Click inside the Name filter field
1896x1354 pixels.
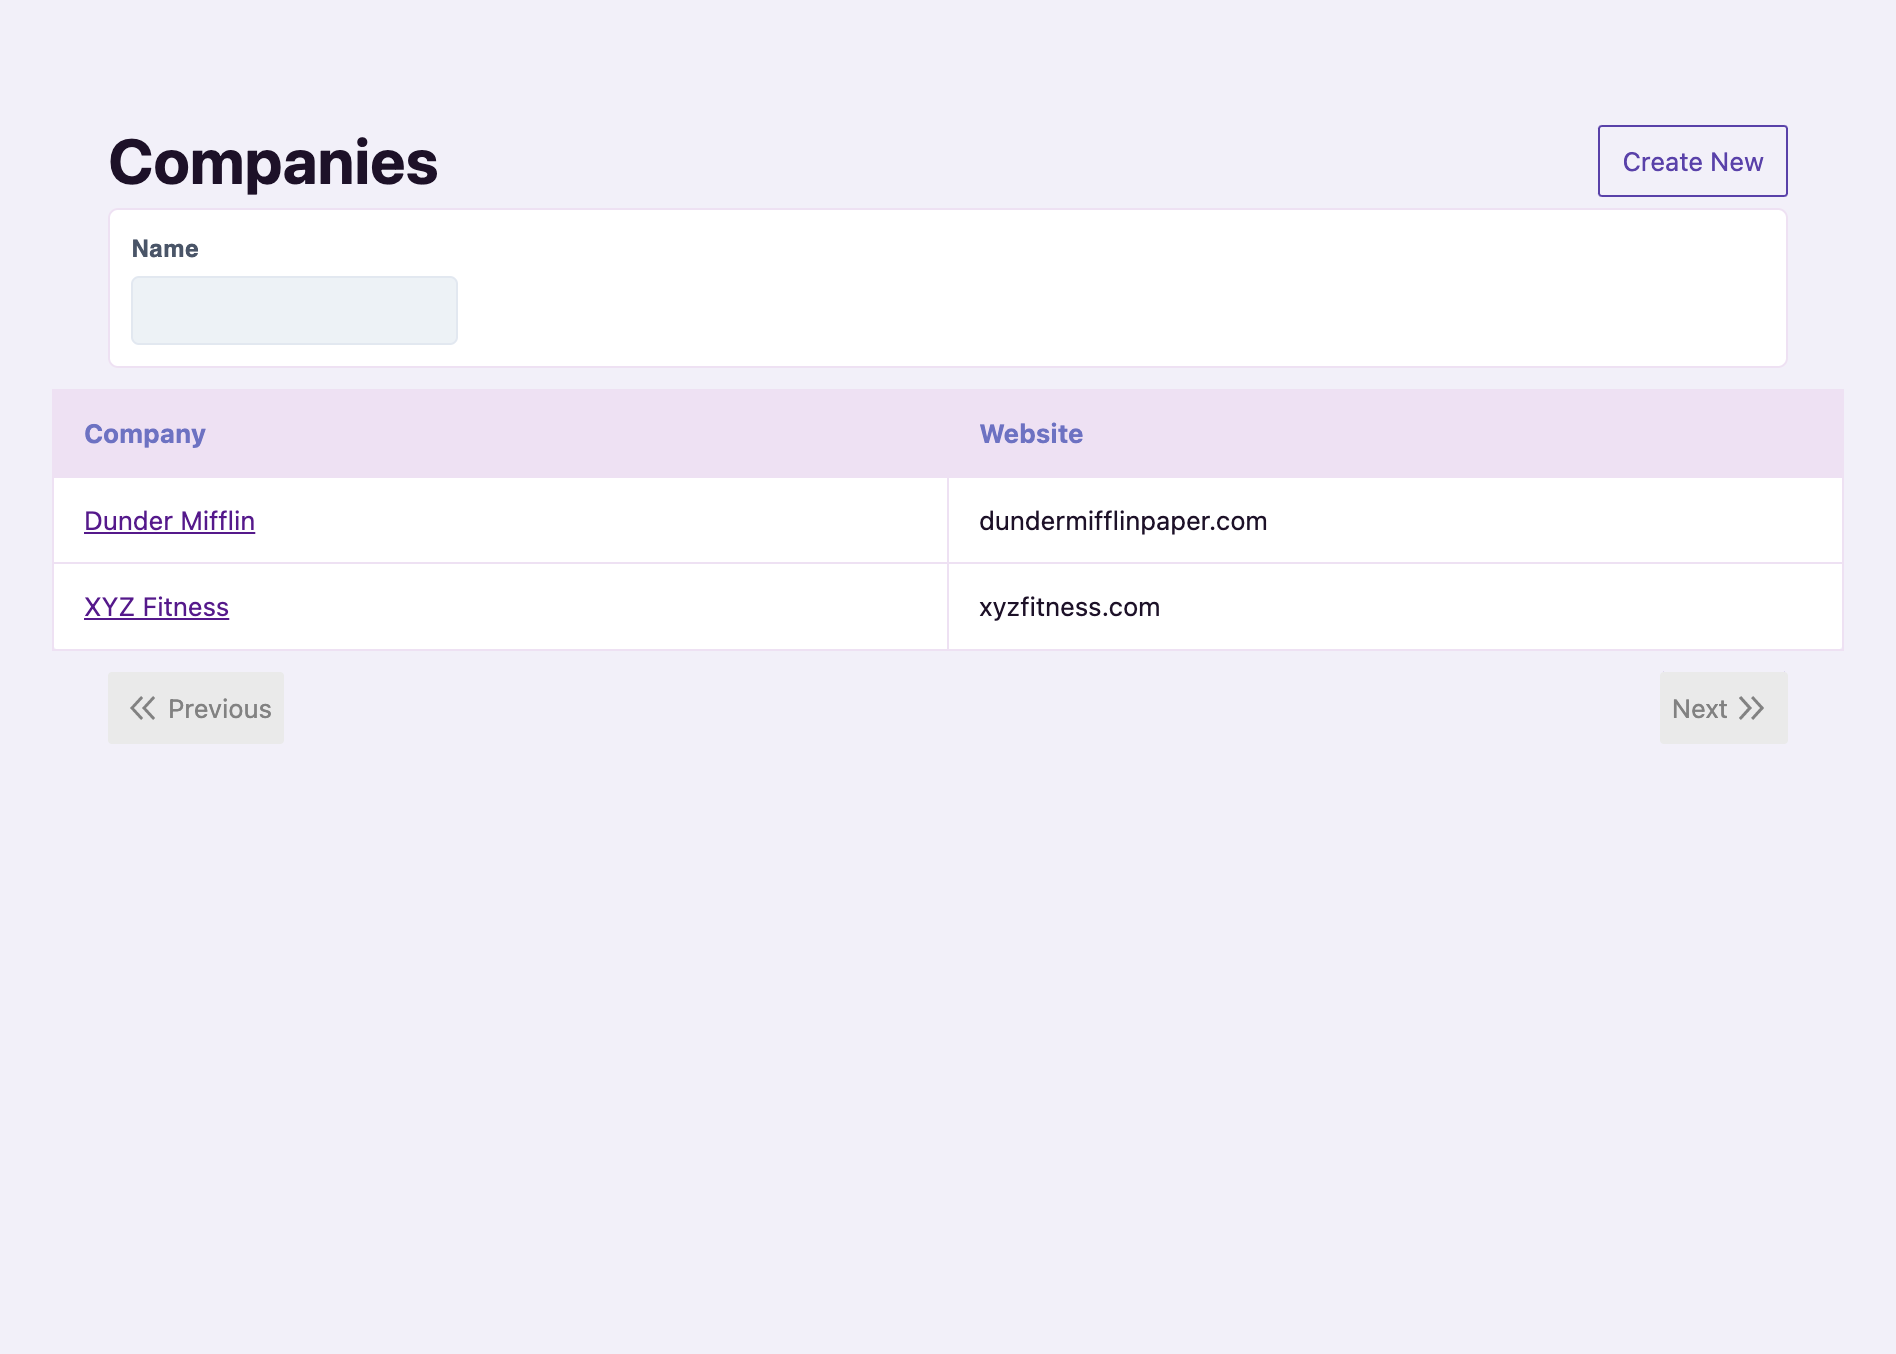[x=293, y=310]
